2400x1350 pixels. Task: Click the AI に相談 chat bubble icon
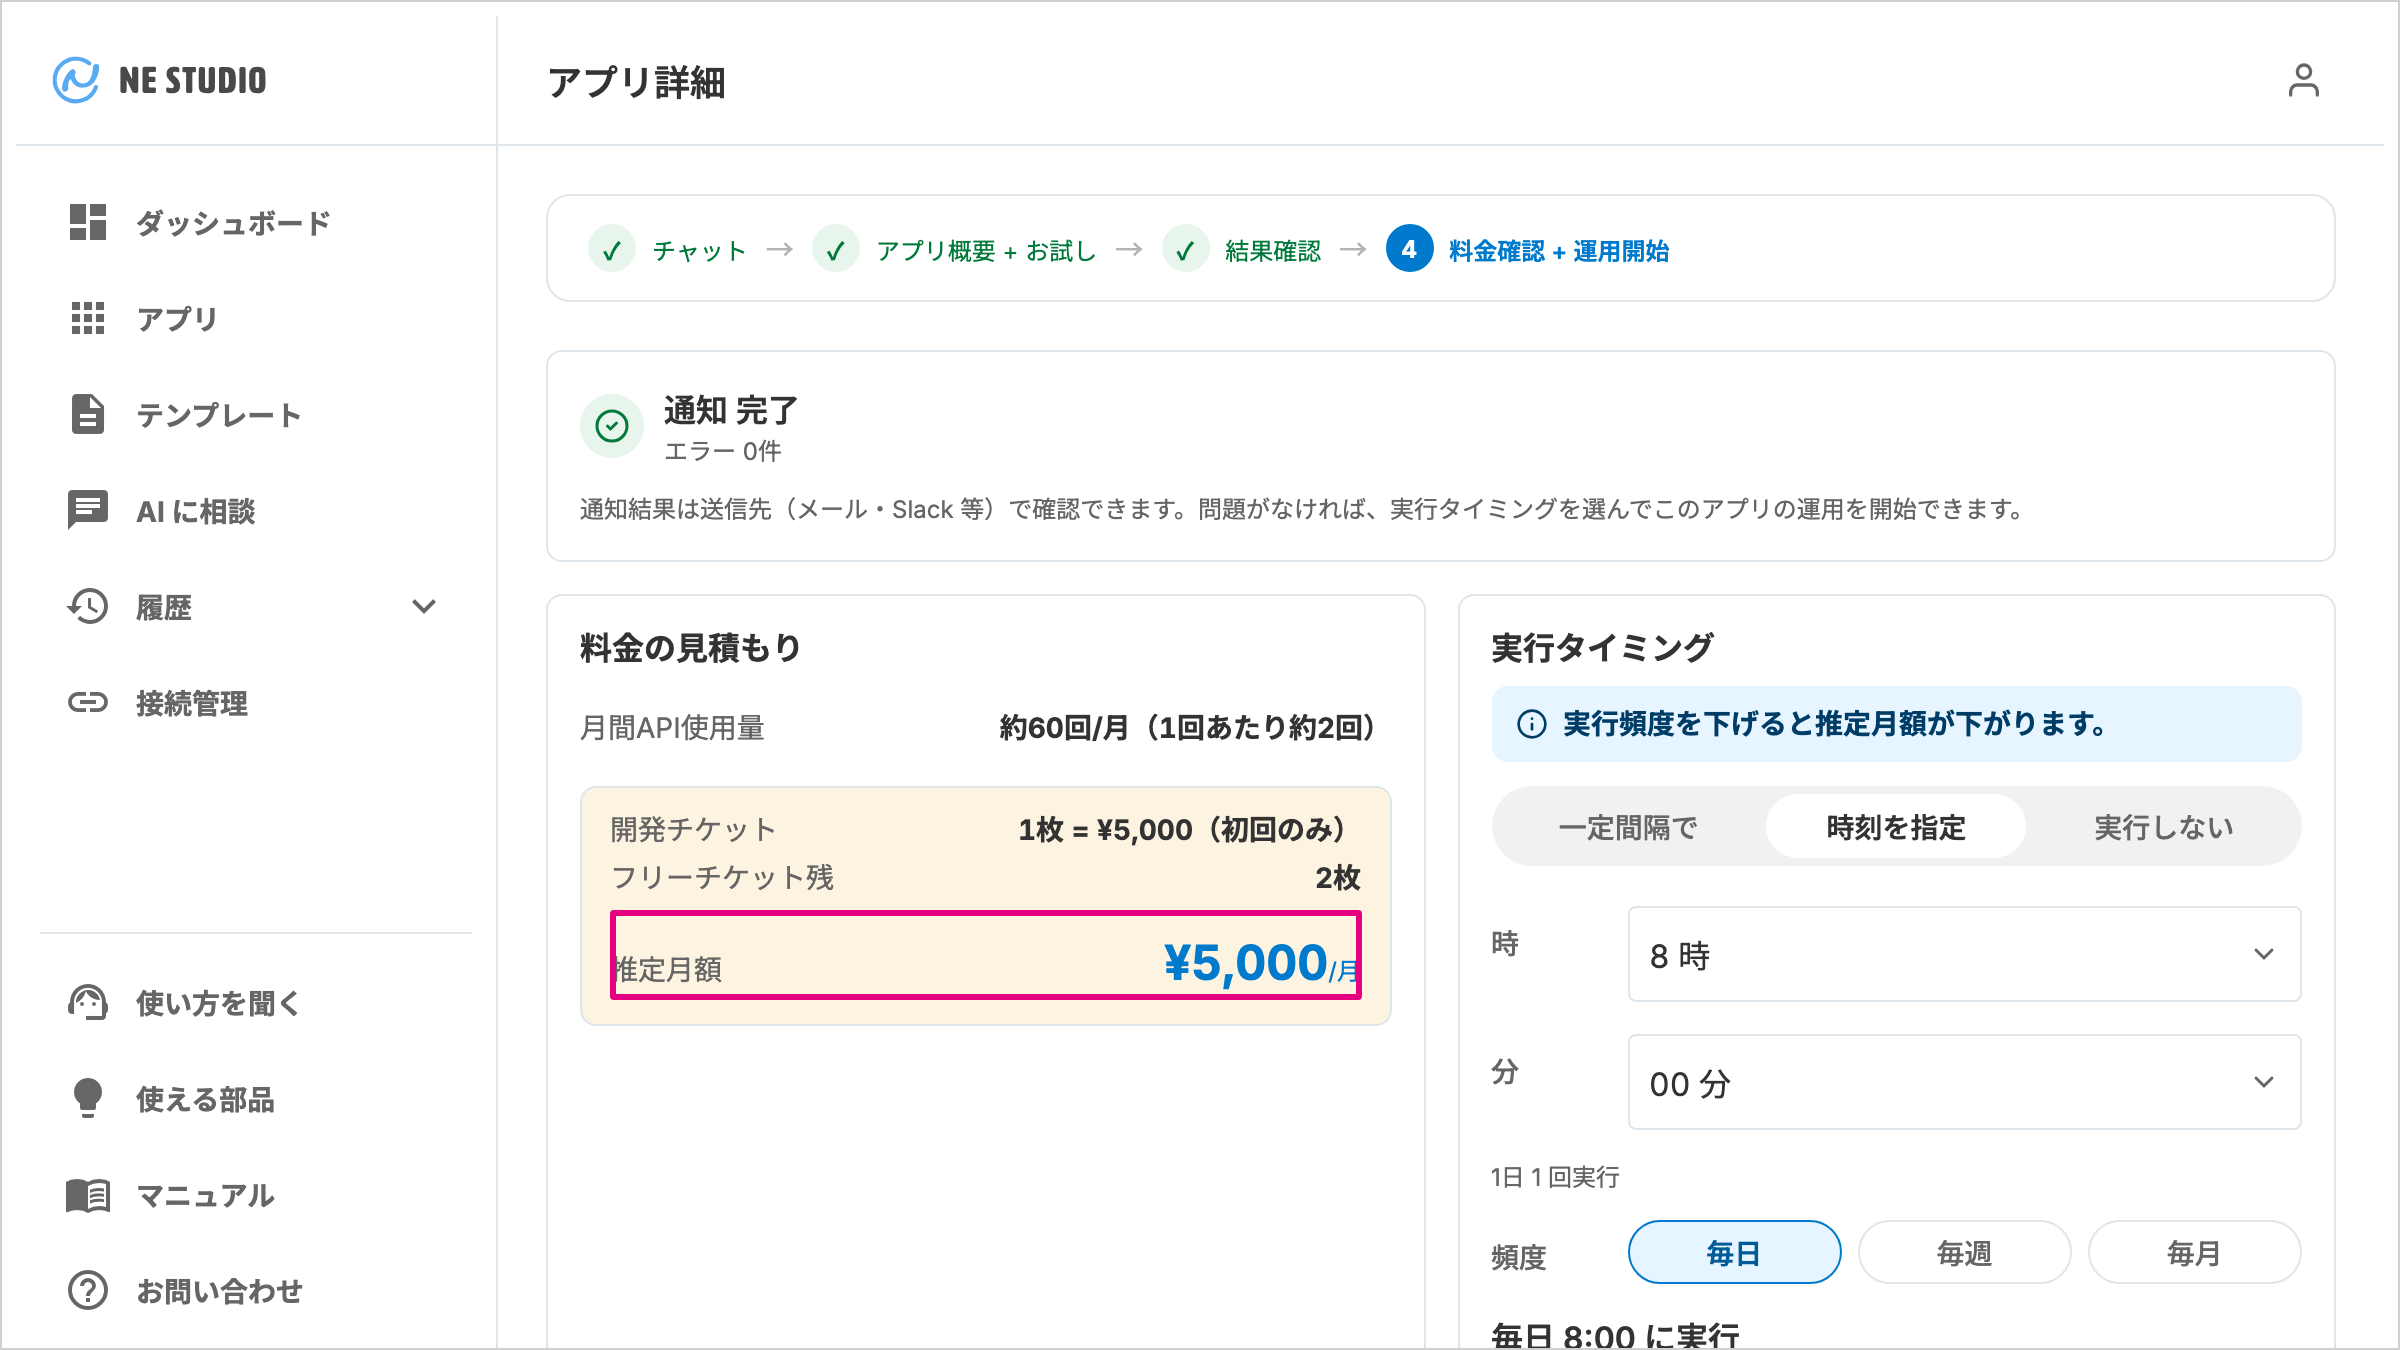[x=88, y=510]
